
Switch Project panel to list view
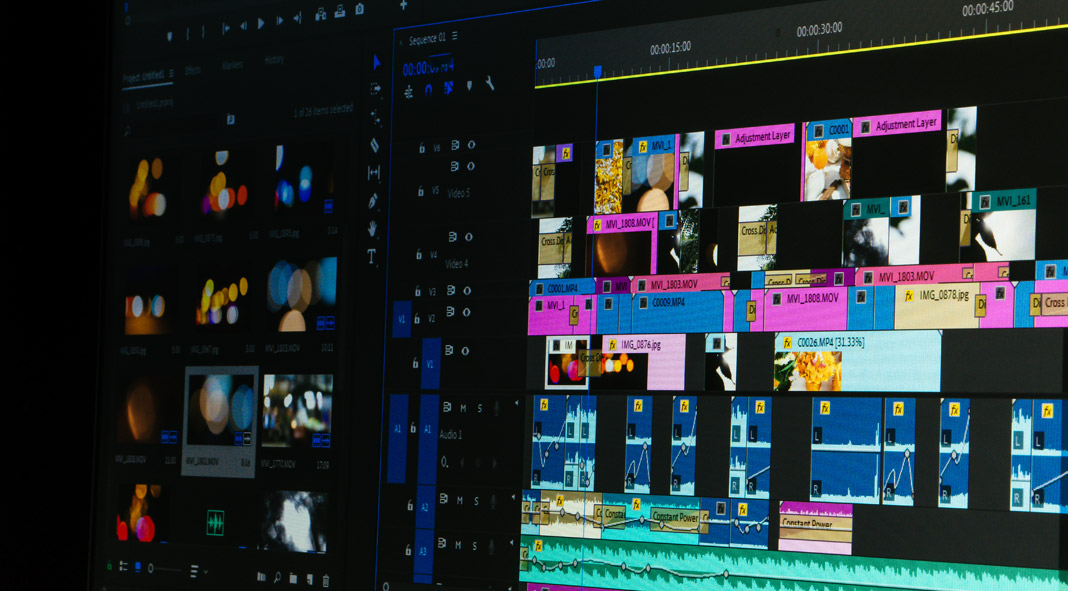123,566
